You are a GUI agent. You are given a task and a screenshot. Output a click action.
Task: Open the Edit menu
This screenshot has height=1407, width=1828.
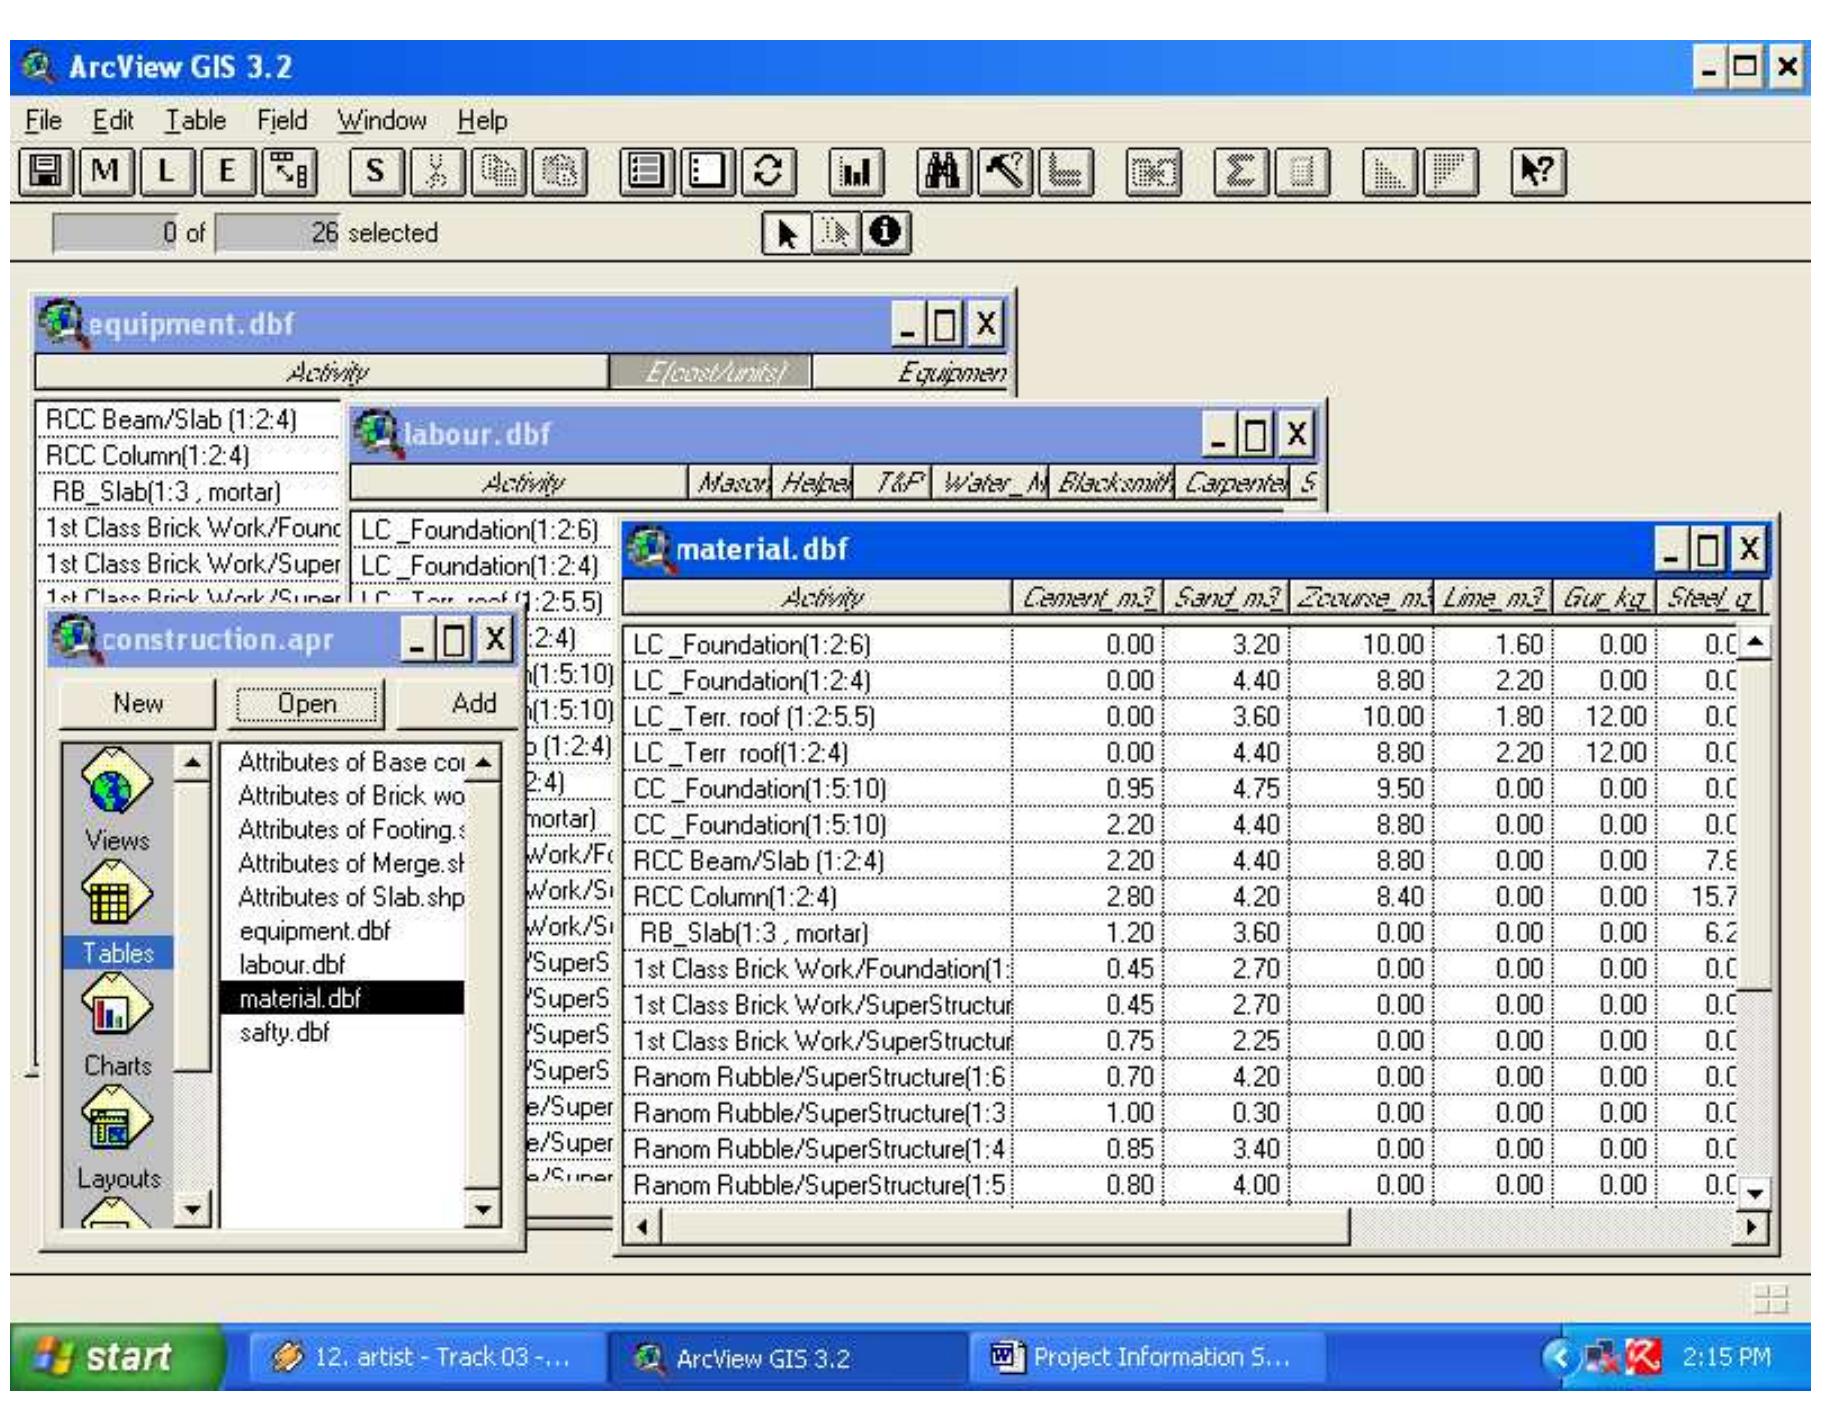point(113,121)
